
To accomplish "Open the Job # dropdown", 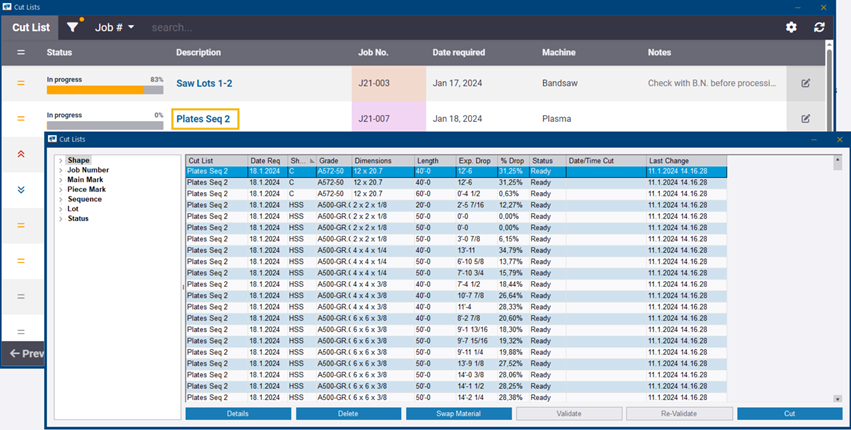I will [114, 27].
